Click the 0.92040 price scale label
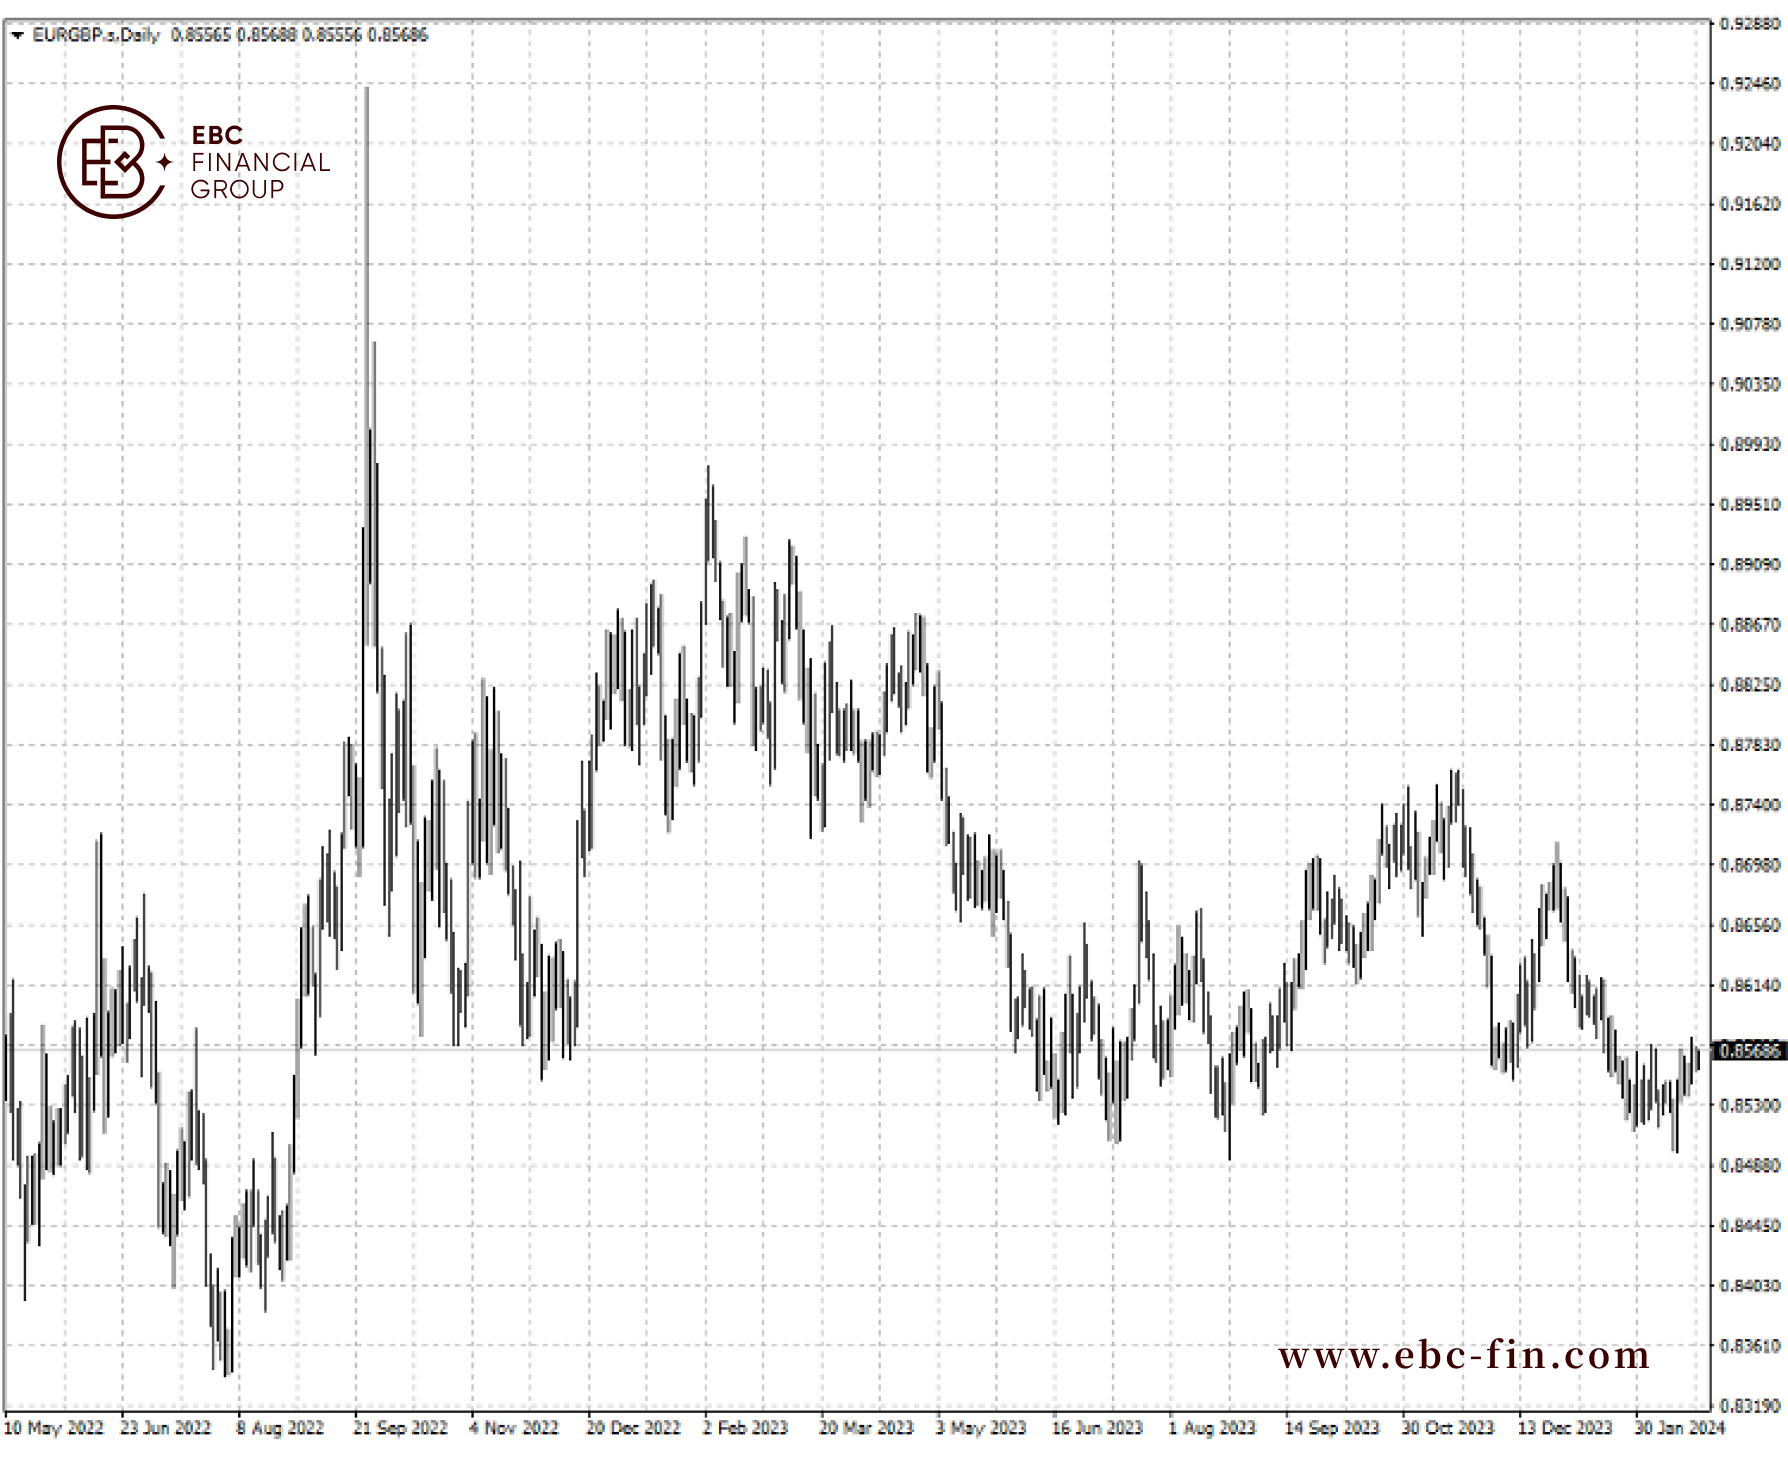Screen dimensions: 1788x1464 click(1750, 144)
